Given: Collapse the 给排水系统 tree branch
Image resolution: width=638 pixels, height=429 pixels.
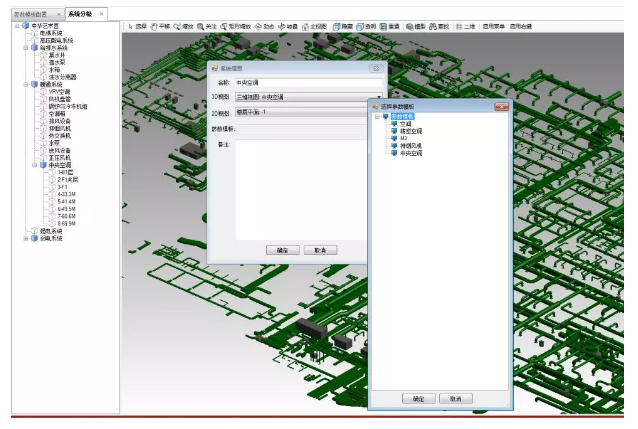Looking at the screenshot, I should pos(18,46).
